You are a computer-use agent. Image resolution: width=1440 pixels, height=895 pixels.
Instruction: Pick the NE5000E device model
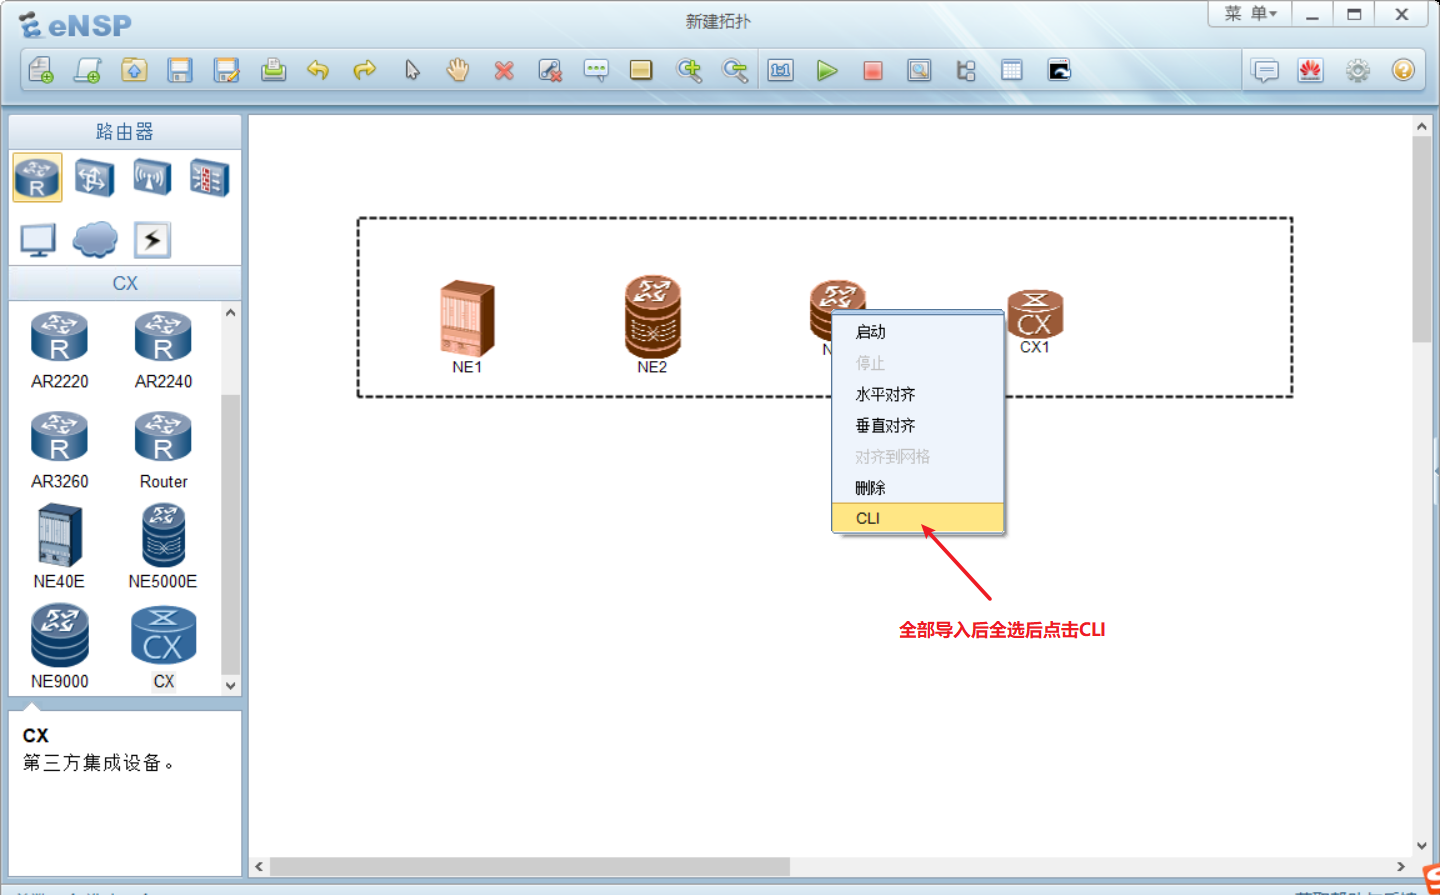[163, 548]
